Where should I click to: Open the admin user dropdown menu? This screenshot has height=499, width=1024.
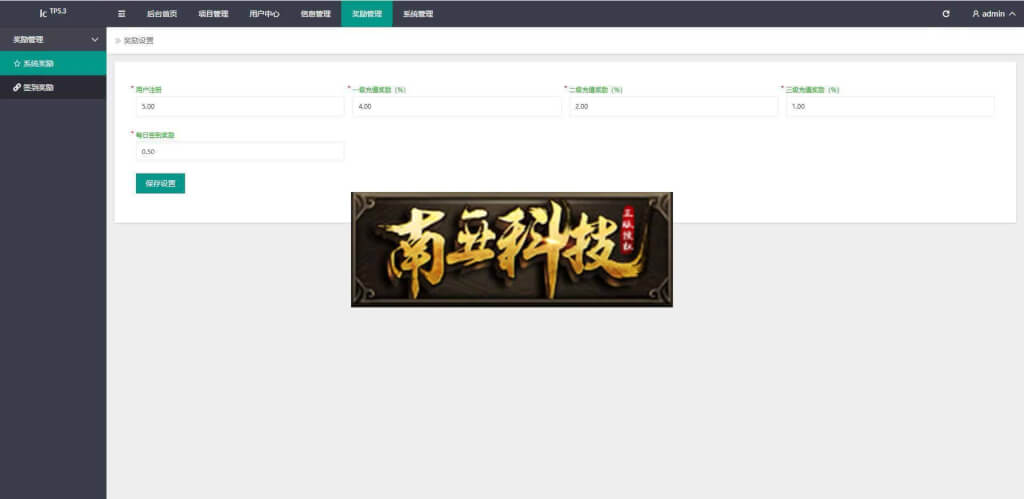click(x=993, y=14)
